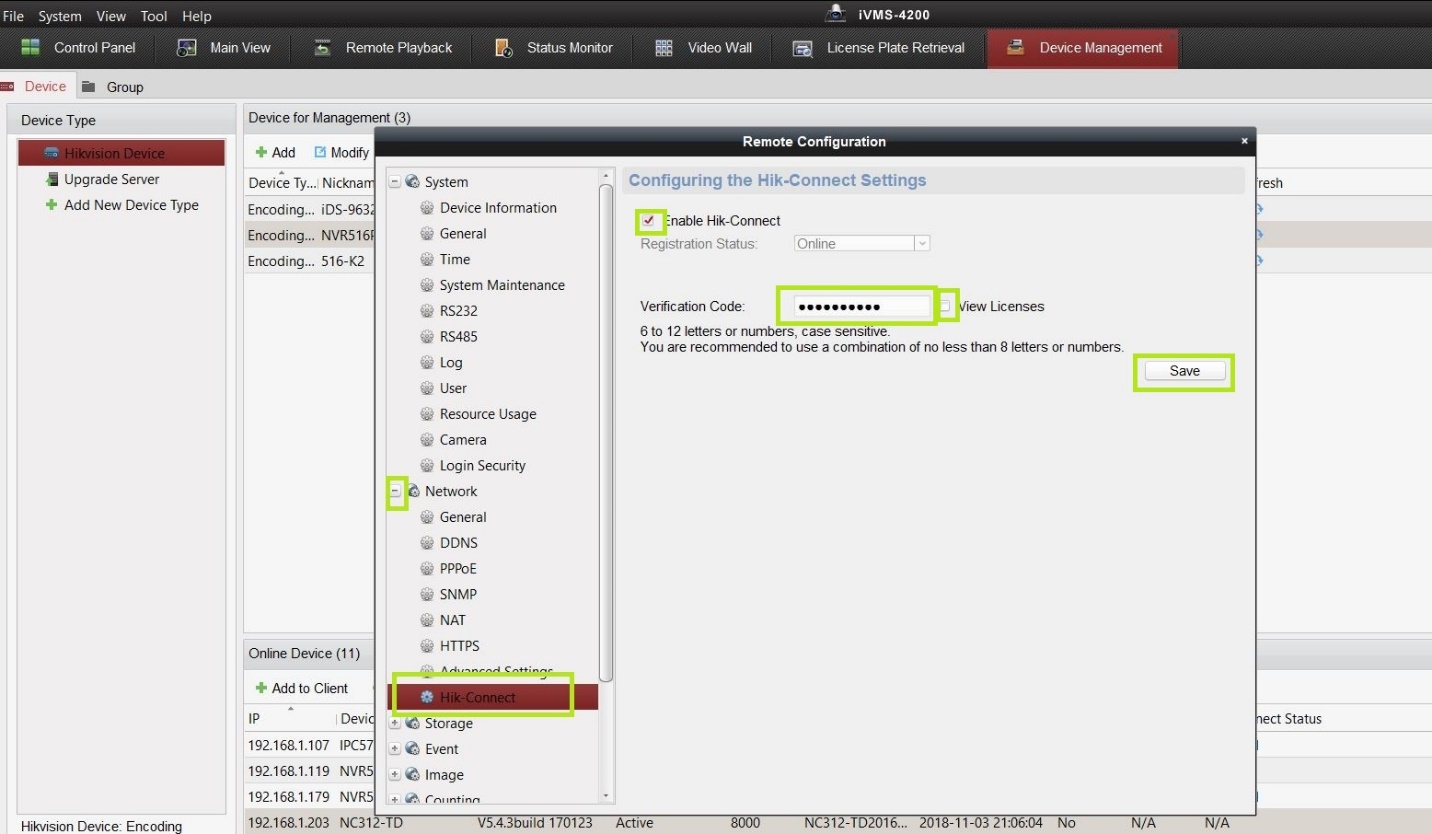This screenshot has height=834, width=1432.
Task: Select online device 192.168.1.107
Action: click(x=310, y=745)
